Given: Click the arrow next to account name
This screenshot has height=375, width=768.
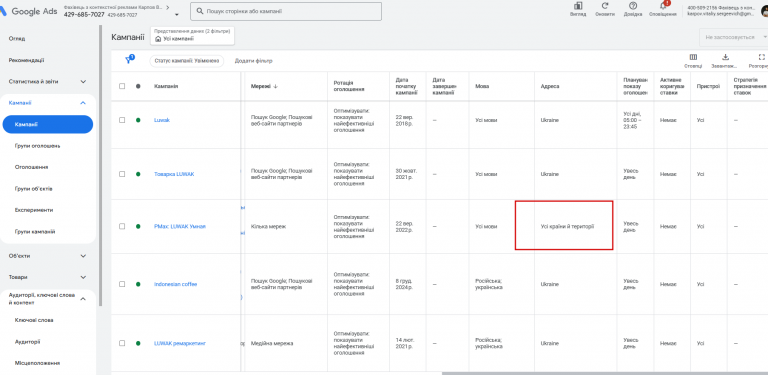Looking at the screenshot, I should [x=168, y=8].
